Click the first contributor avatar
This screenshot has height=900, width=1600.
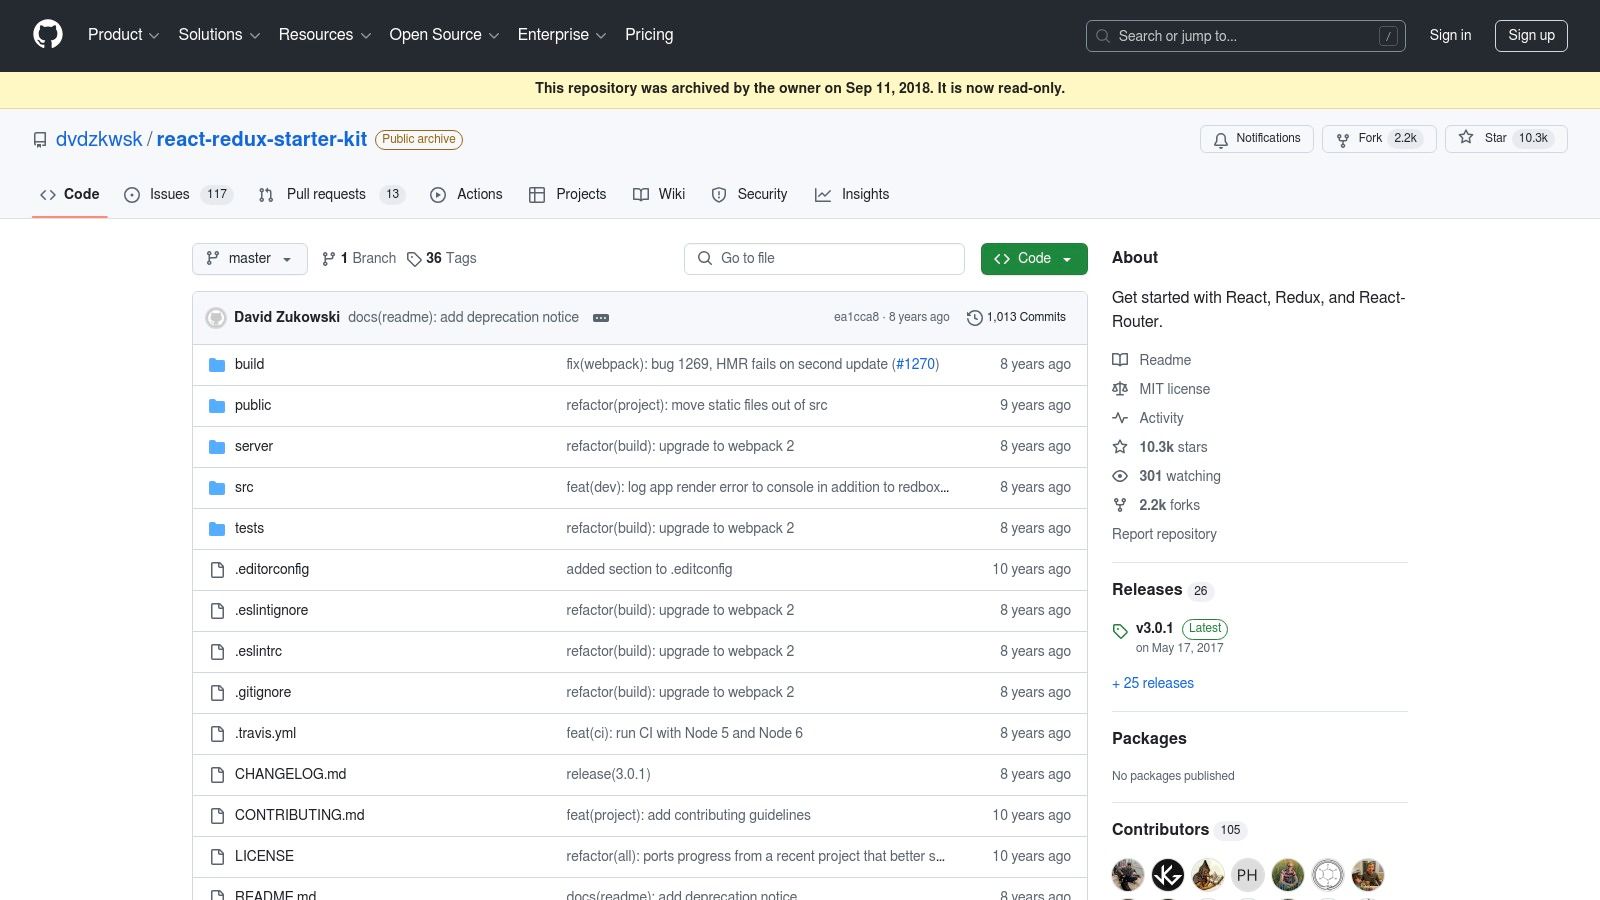point(1128,875)
